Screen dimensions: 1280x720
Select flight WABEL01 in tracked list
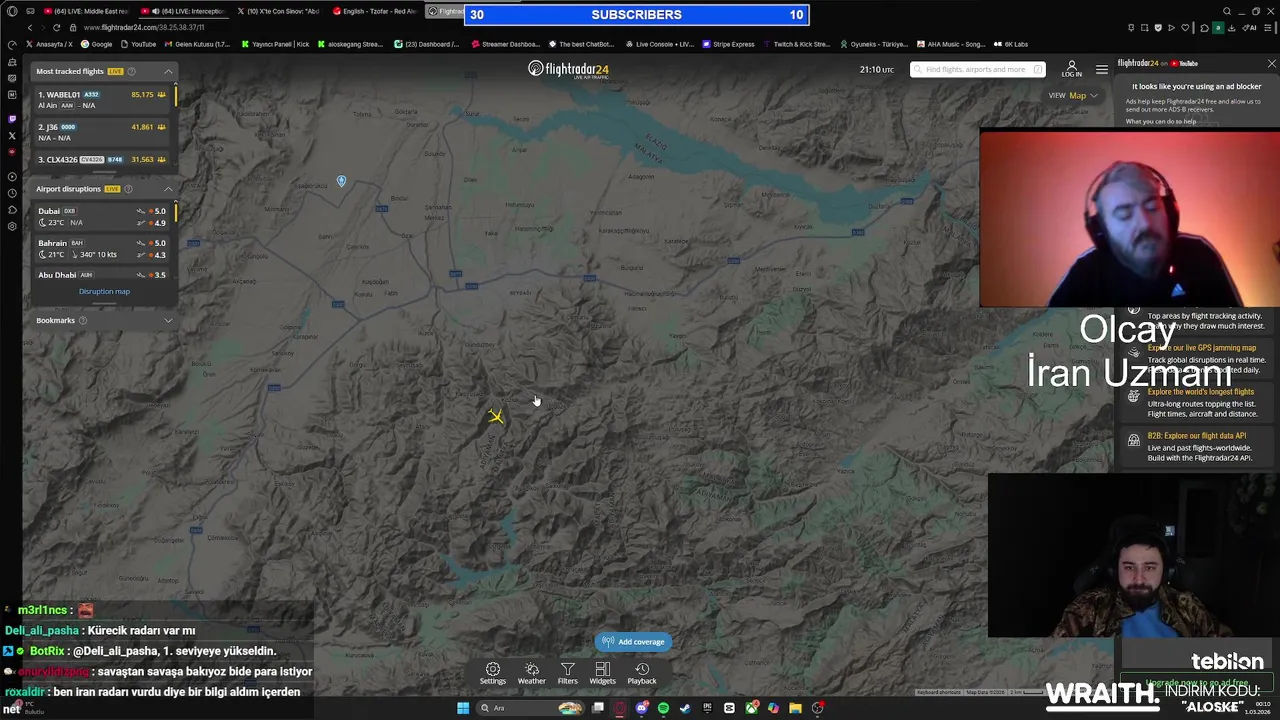(103, 99)
